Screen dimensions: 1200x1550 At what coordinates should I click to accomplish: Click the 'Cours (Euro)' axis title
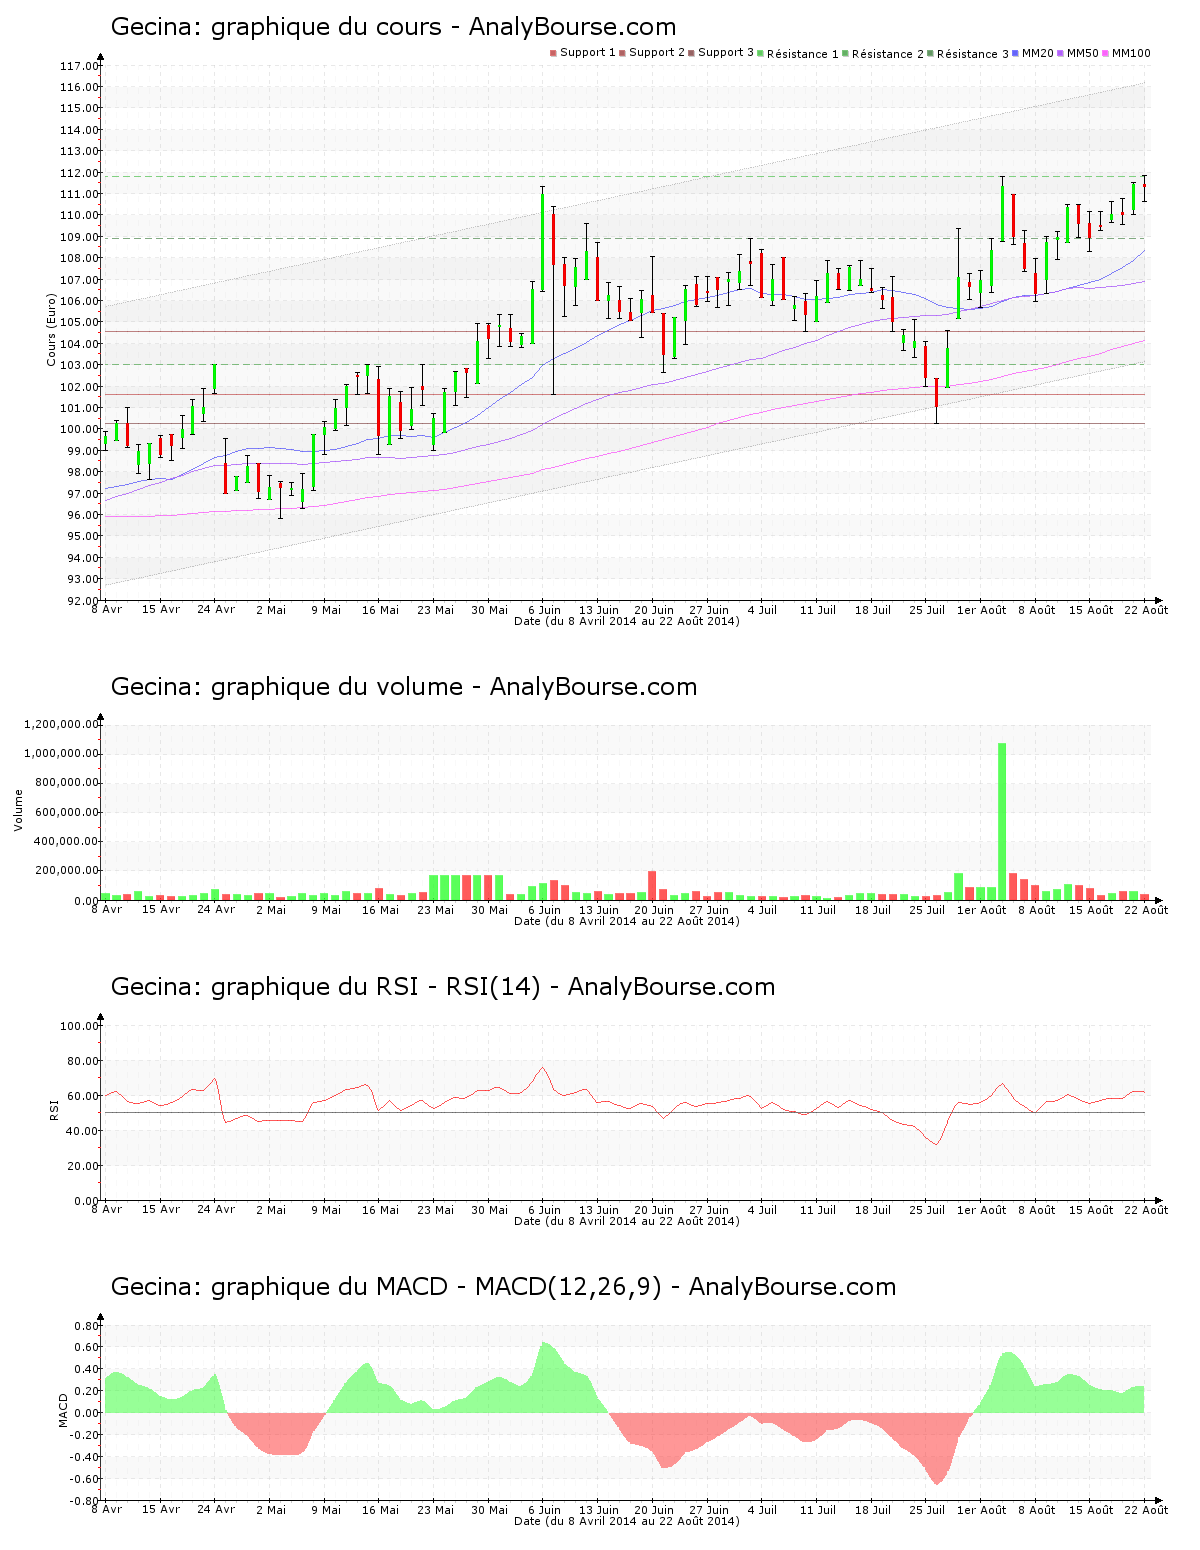pyautogui.click(x=51, y=329)
